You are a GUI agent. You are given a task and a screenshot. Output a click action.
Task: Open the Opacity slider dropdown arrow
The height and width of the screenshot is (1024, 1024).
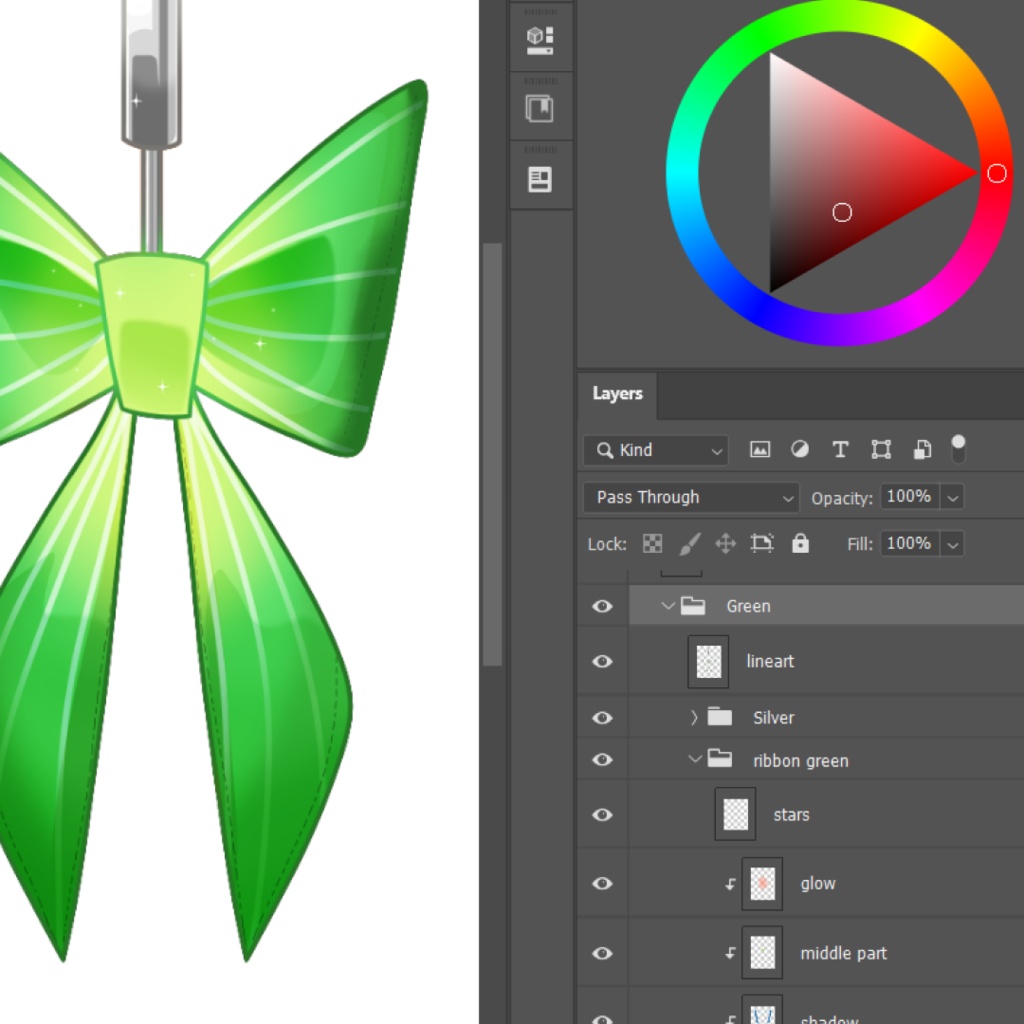point(953,498)
